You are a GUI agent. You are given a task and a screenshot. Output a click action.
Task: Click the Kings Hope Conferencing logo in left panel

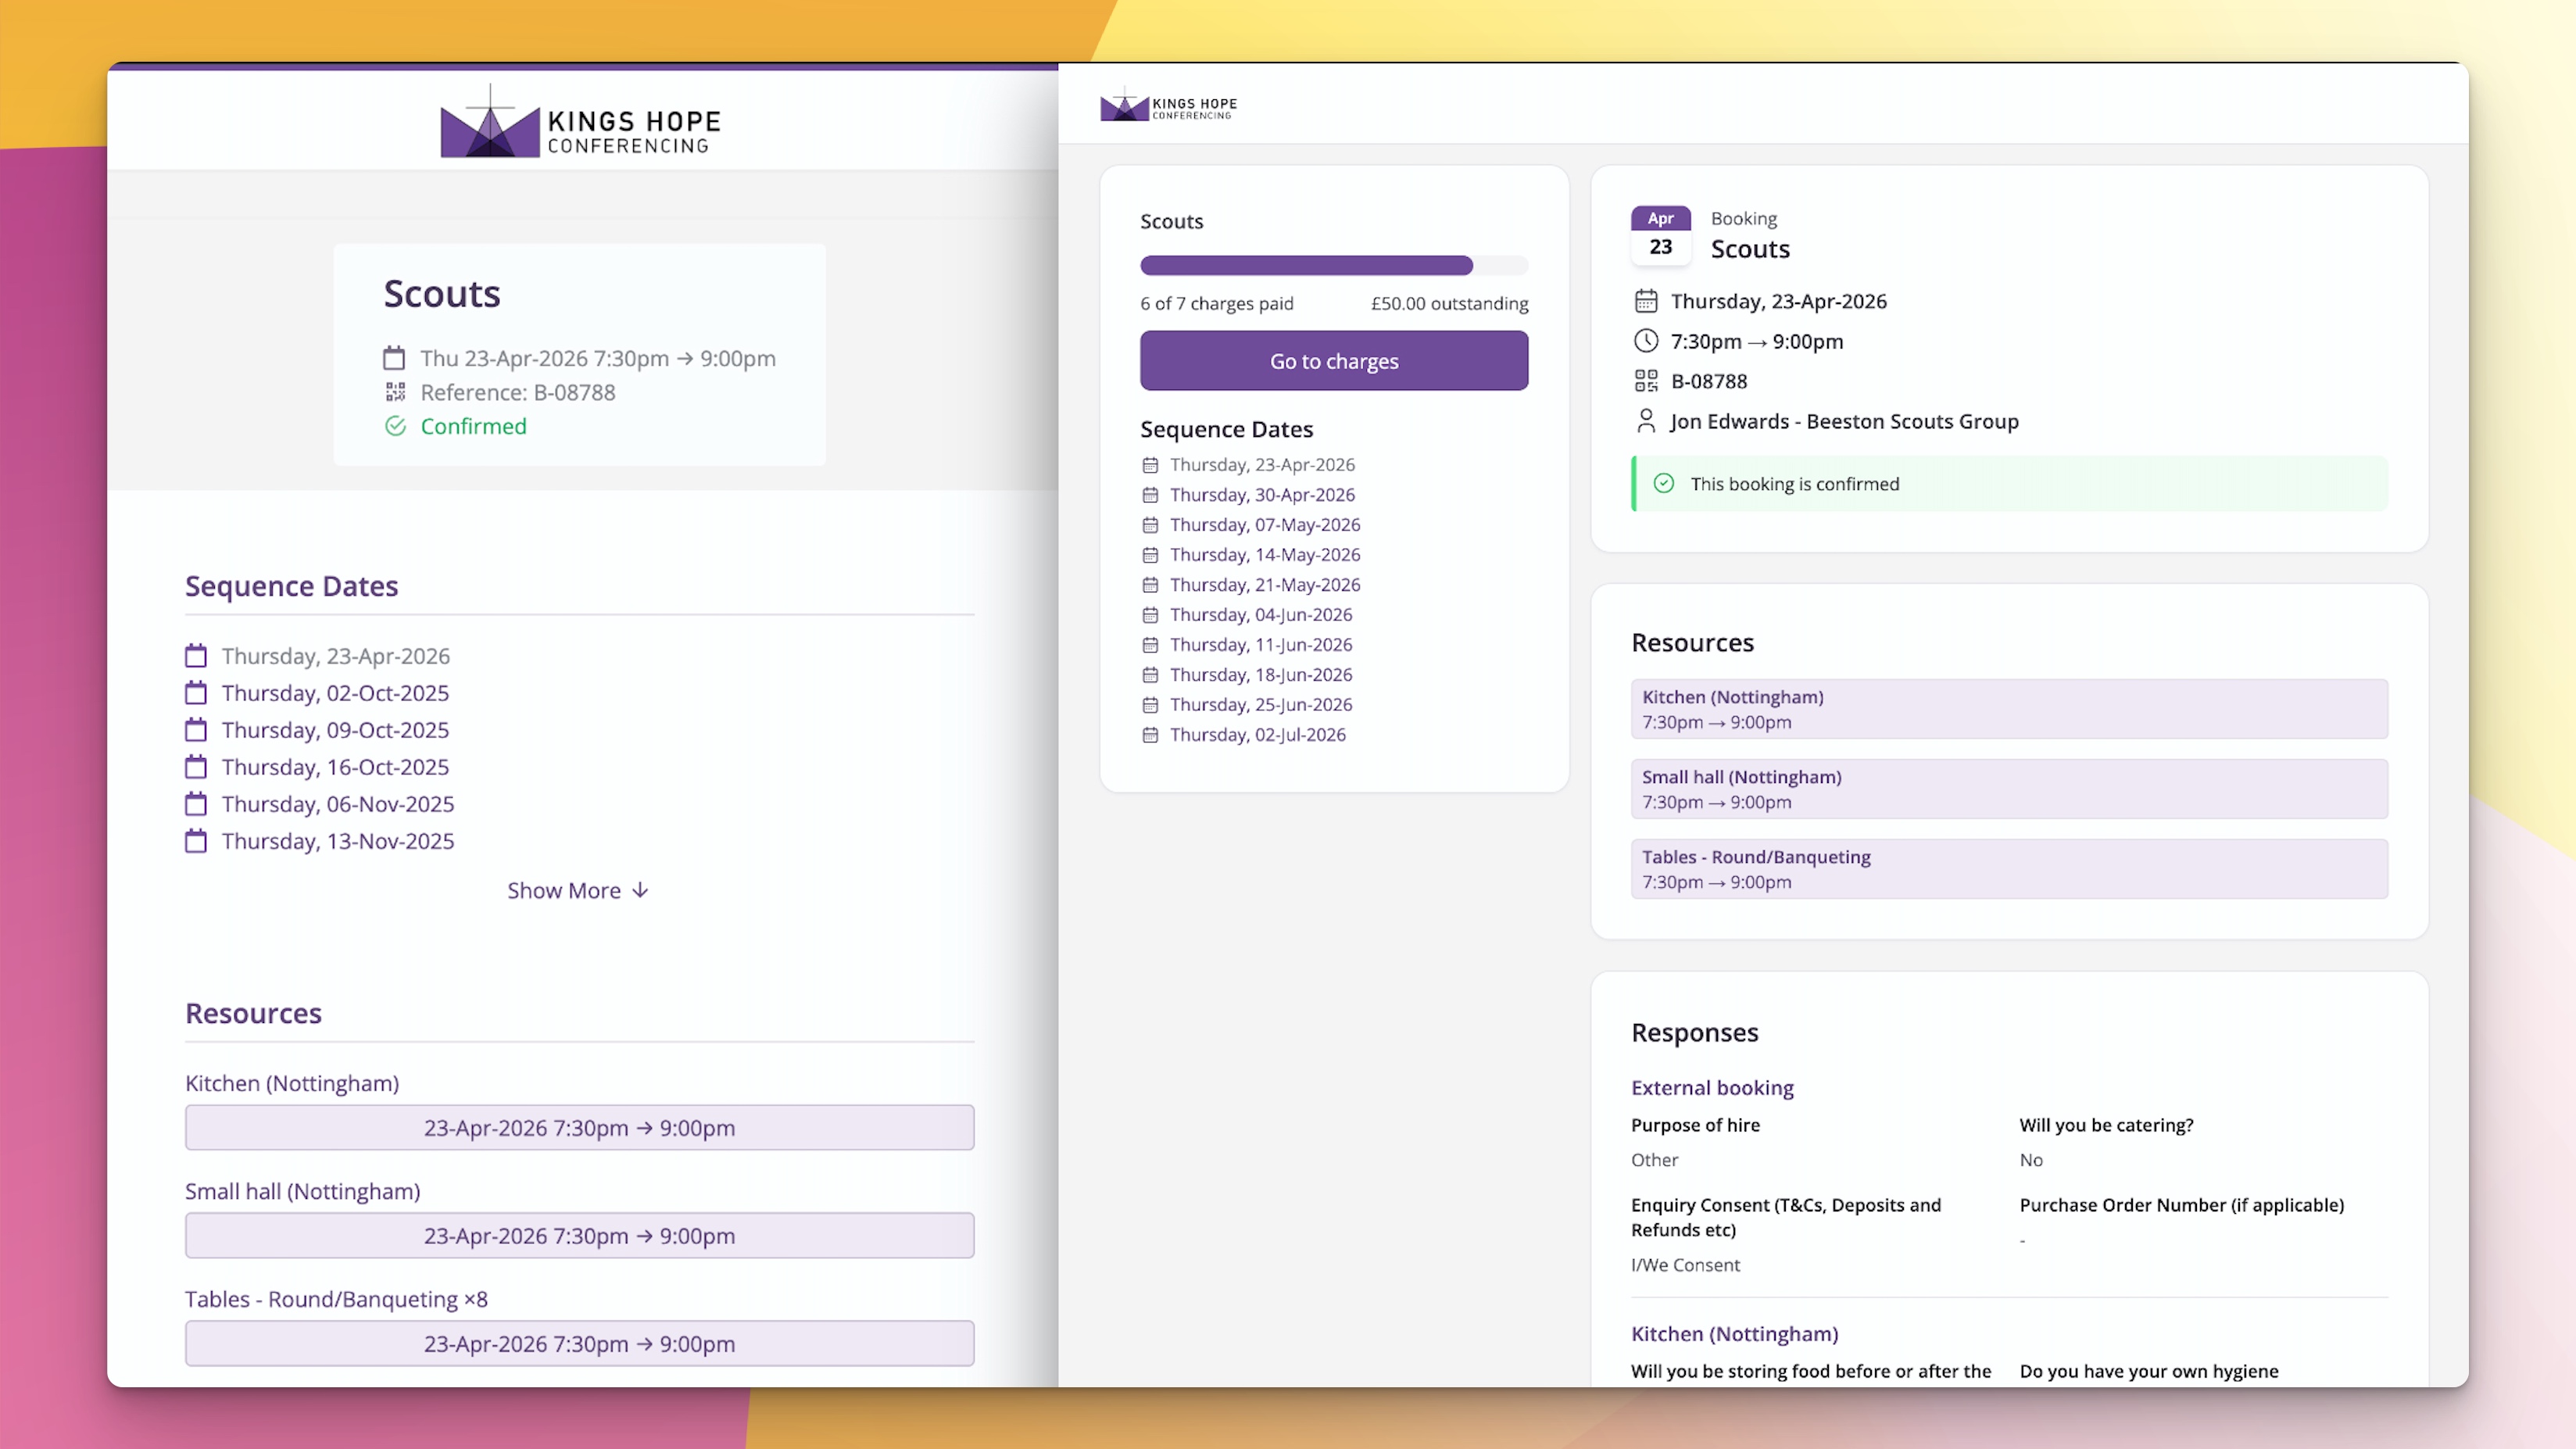click(581, 122)
